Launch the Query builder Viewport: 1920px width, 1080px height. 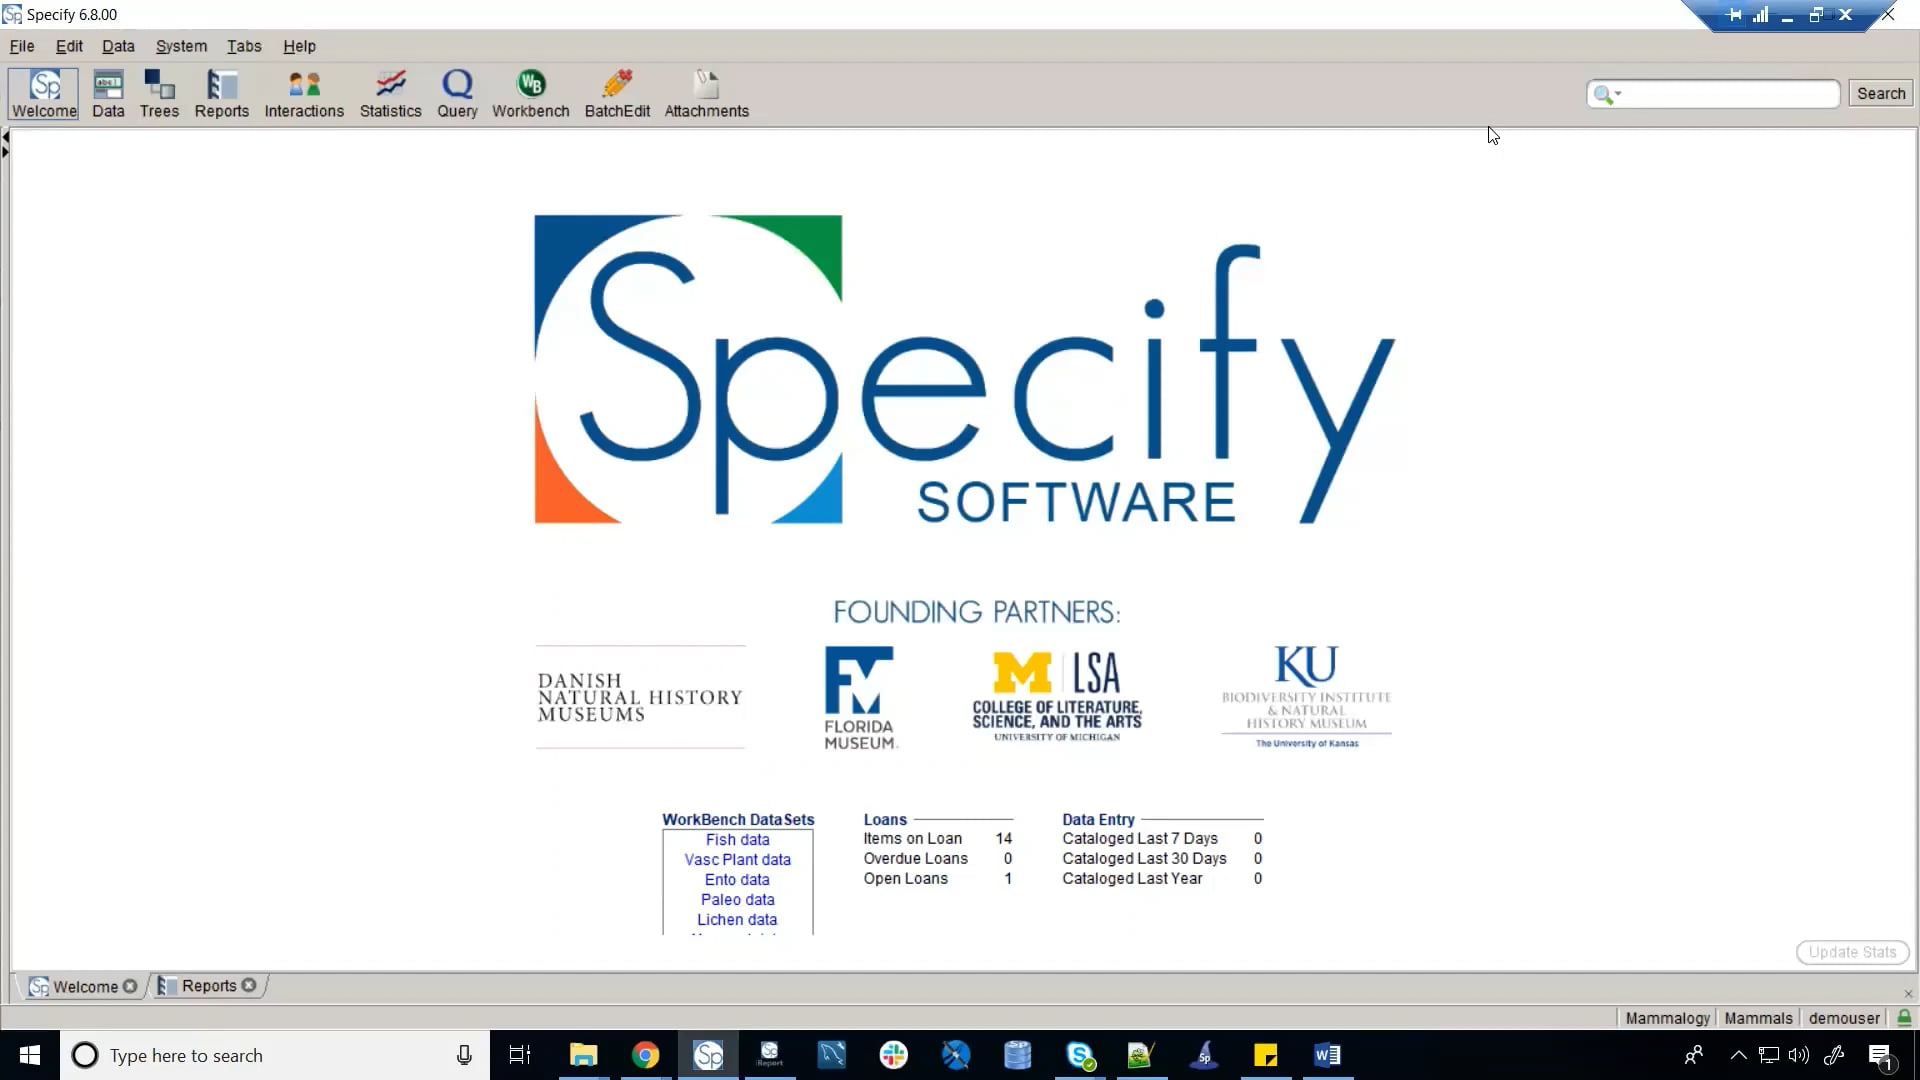[x=457, y=94]
